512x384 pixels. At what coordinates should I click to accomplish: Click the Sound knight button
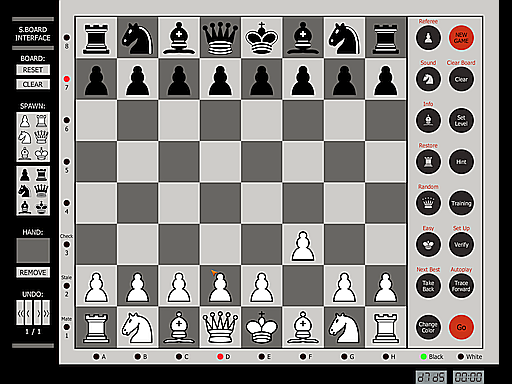[x=428, y=79]
